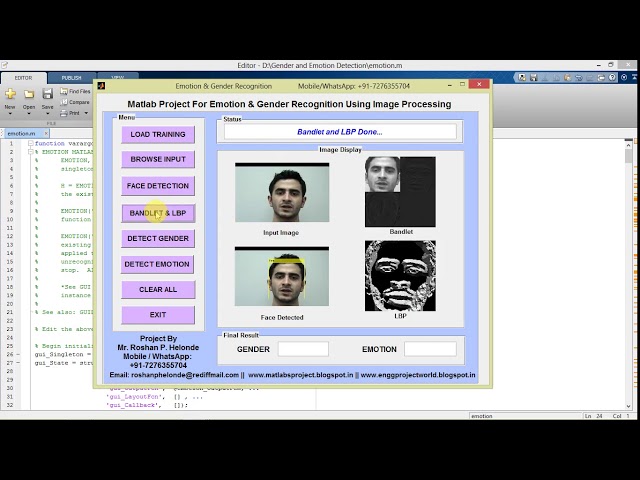Click the paste icon in quick access toolbar
Screen dimensions: 640x480
[x=567, y=77]
